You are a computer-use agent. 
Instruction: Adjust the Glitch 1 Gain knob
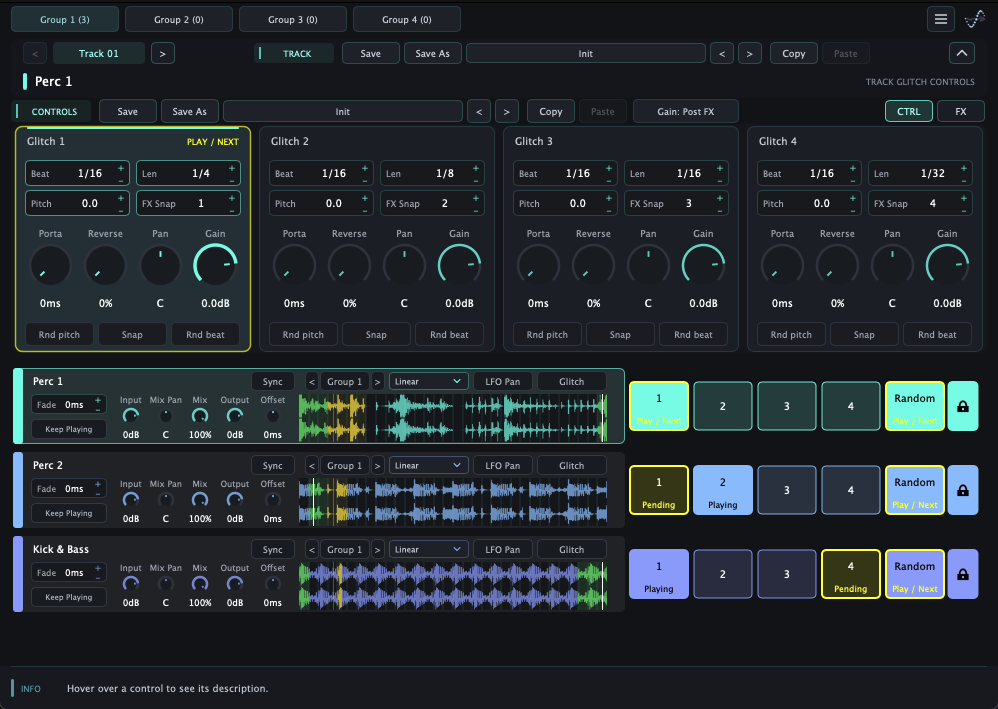coord(215,265)
